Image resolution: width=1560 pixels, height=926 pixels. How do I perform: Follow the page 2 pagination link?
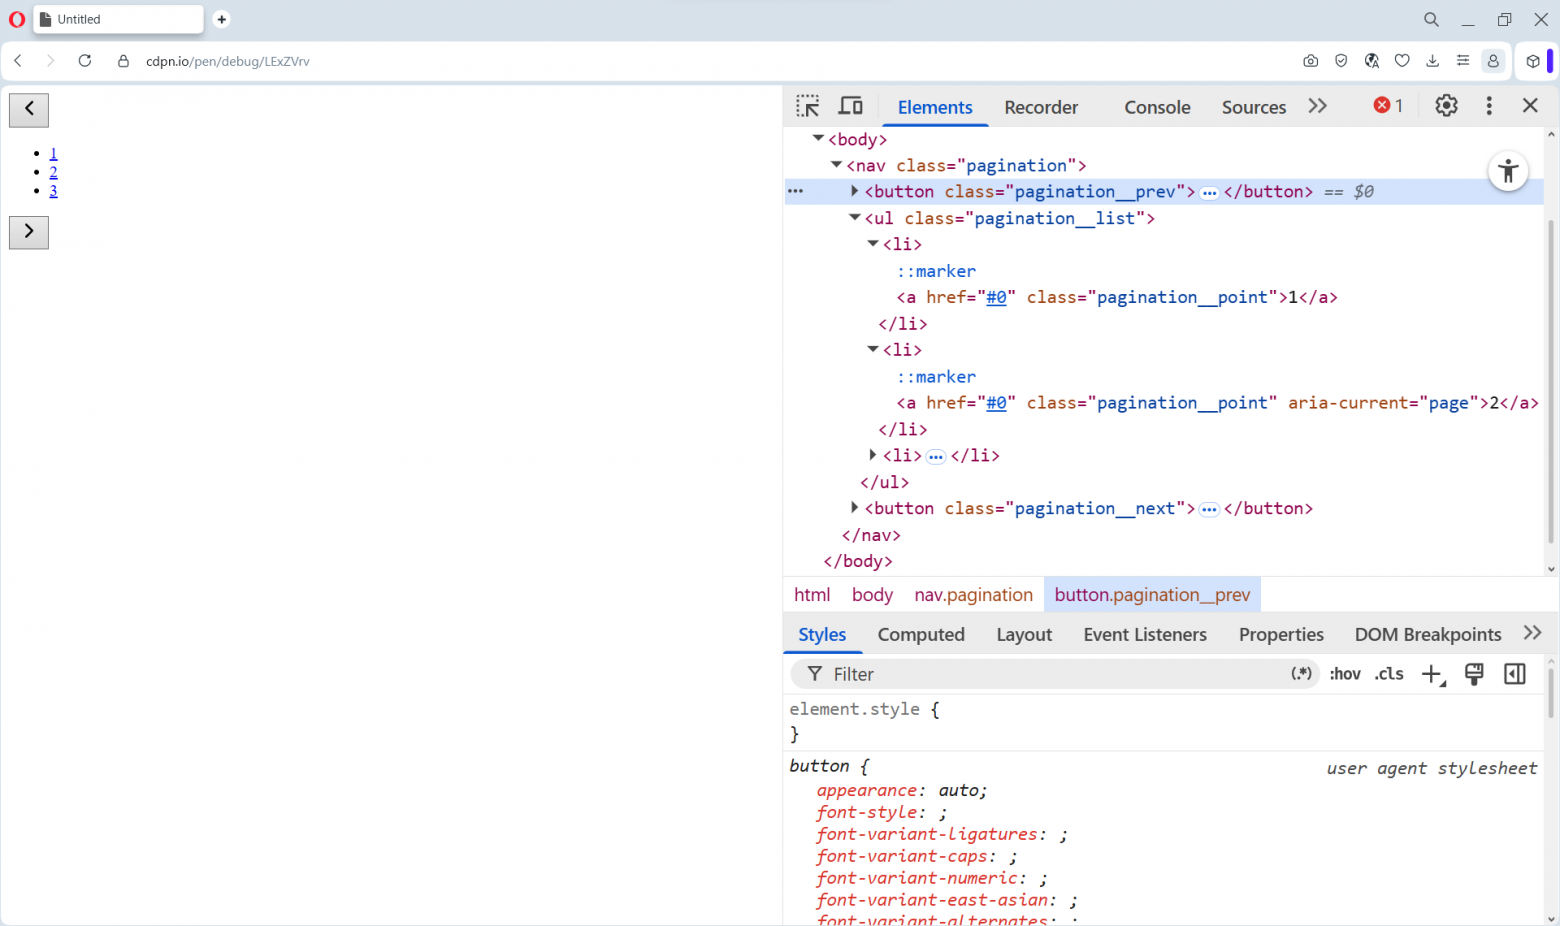[53, 172]
